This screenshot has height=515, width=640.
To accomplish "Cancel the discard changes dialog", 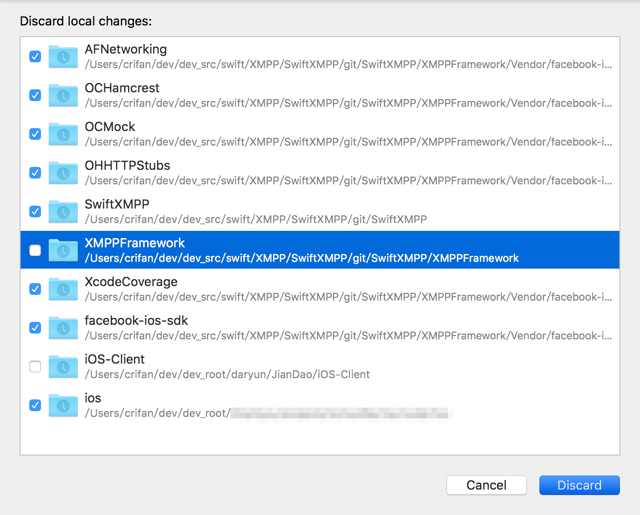I will (x=486, y=485).
